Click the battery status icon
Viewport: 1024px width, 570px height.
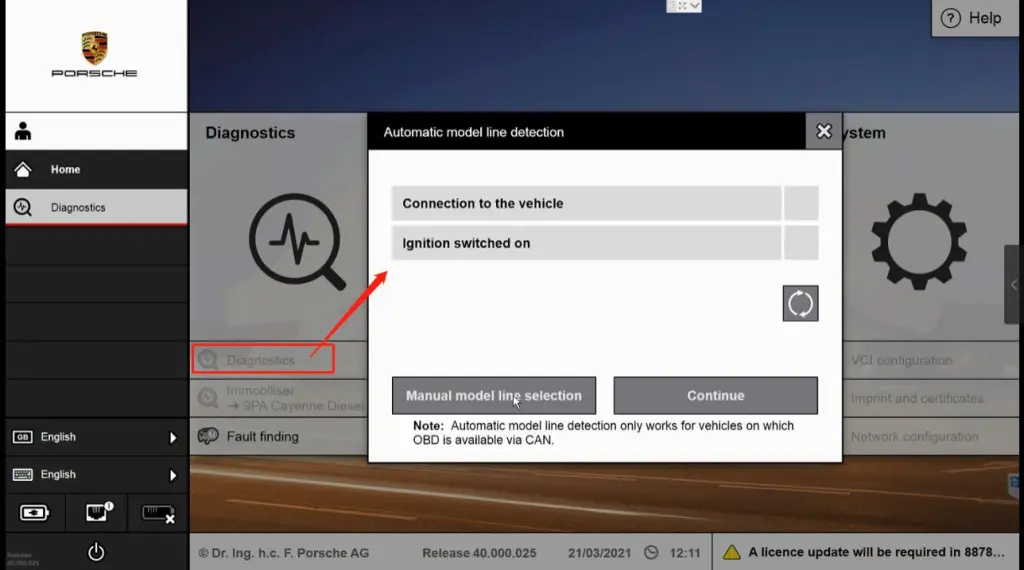click(35, 513)
